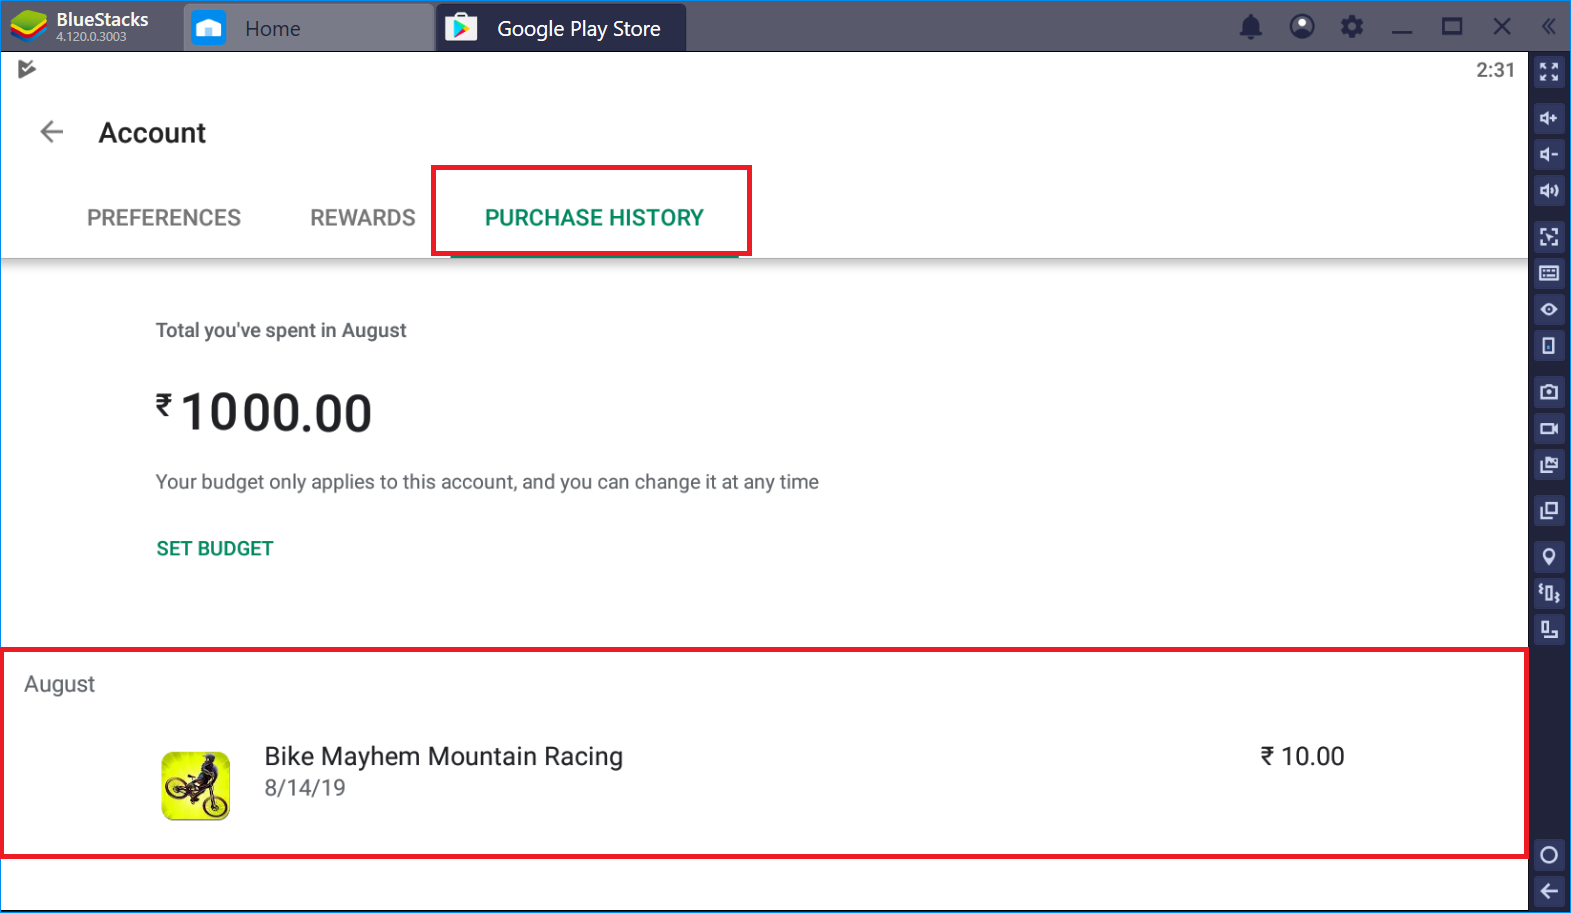Click the 2:31 clock in status bar

(x=1495, y=70)
